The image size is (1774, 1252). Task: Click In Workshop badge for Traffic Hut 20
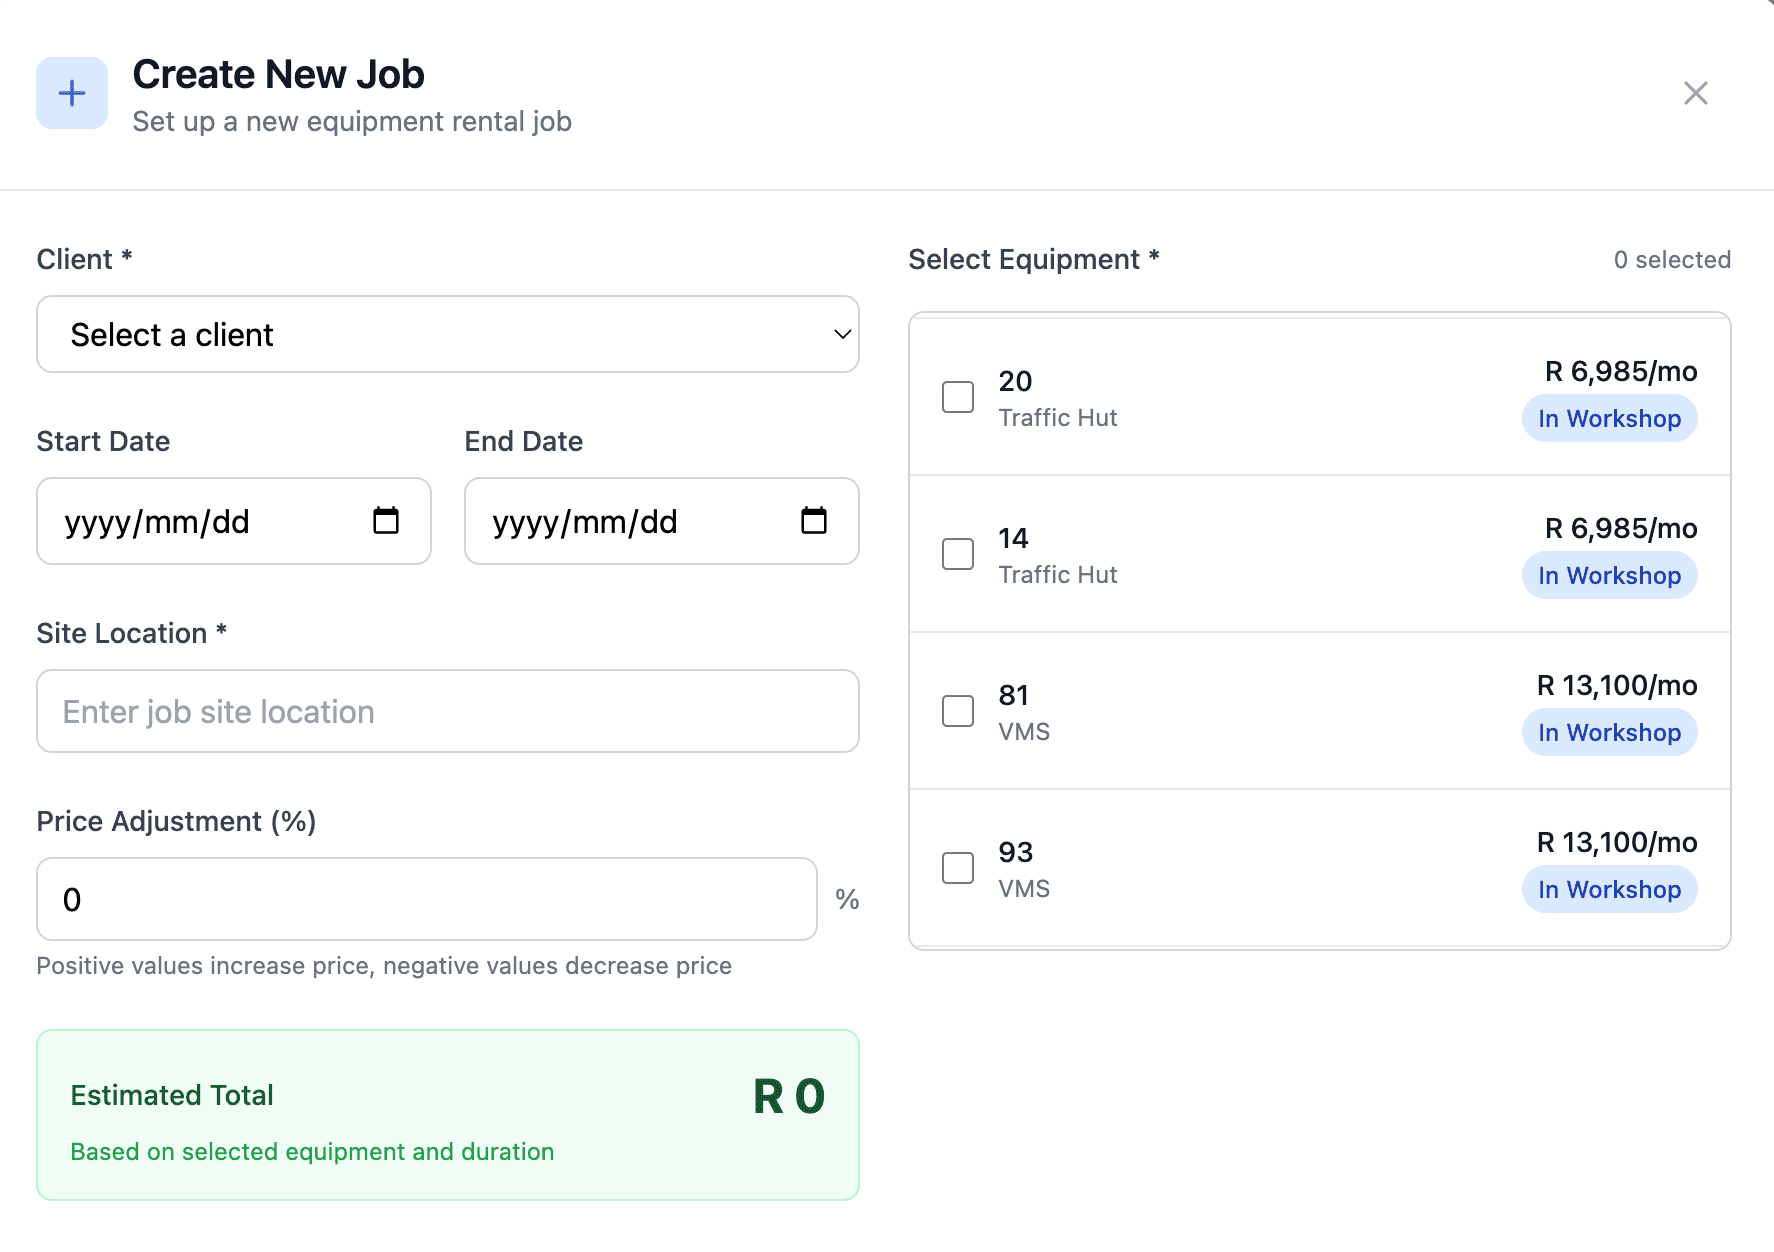pyautogui.click(x=1609, y=418)
